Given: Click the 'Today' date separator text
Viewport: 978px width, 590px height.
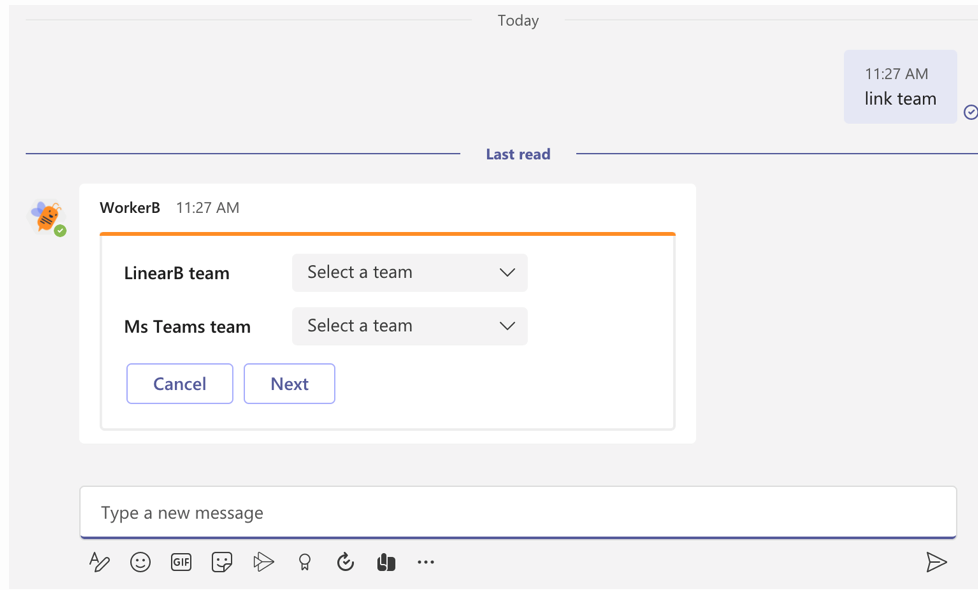Looking at the screenshot, I should click(518, 21).
